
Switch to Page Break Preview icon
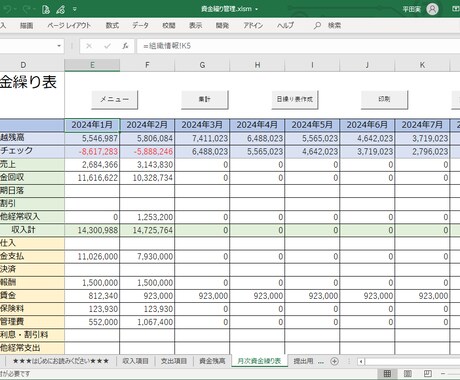(x=428, y=374)
